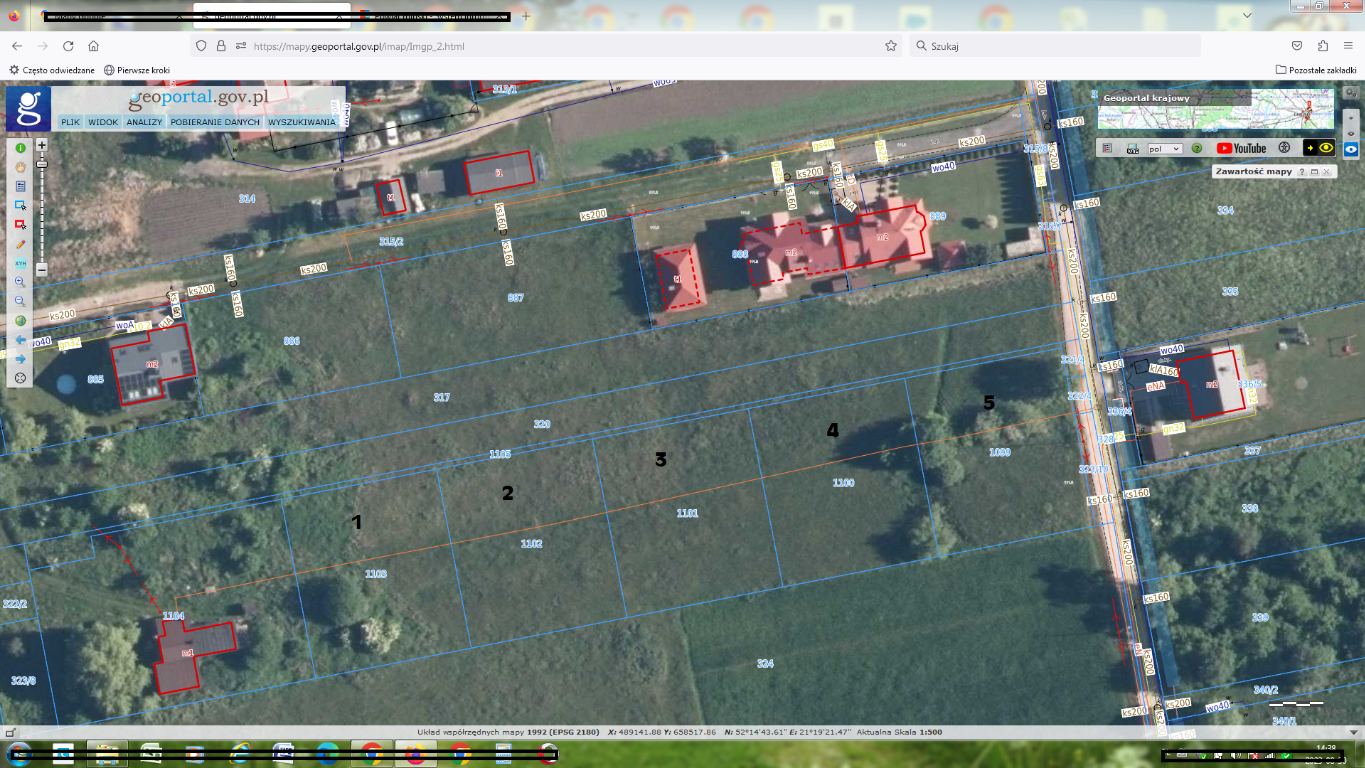The height and width of the screenshot is (768, 1365).
Task: Click the Windows Start button
Action: 18,753
